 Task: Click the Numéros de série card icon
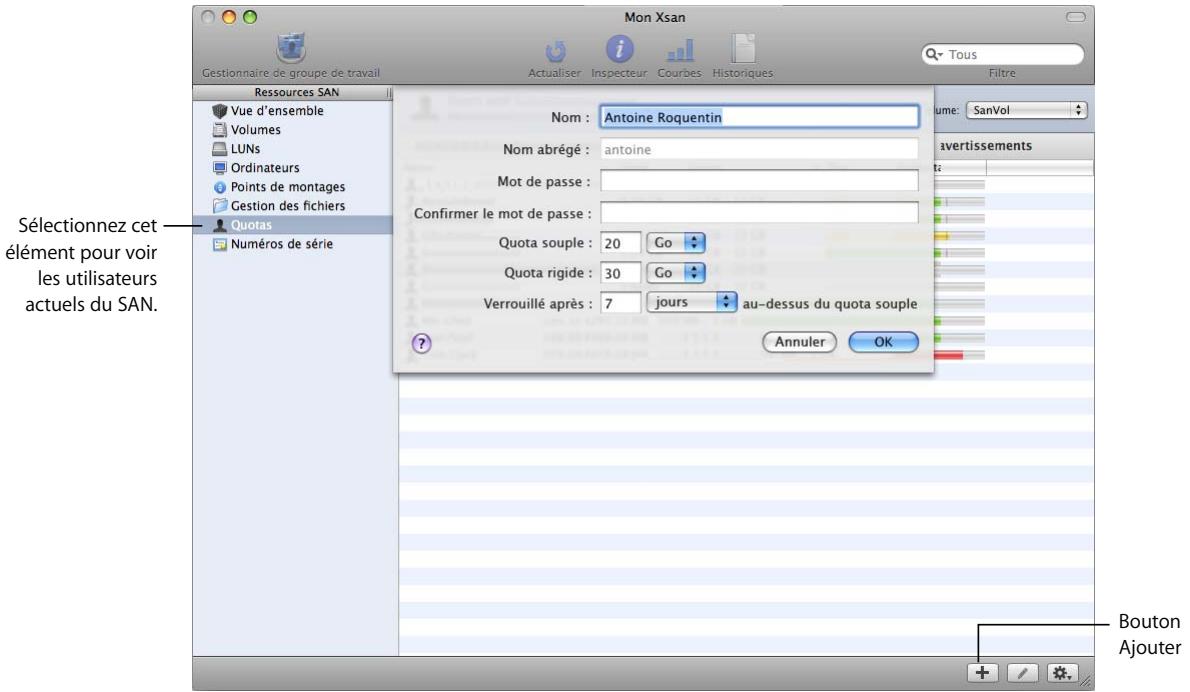(x=220, y=244)
